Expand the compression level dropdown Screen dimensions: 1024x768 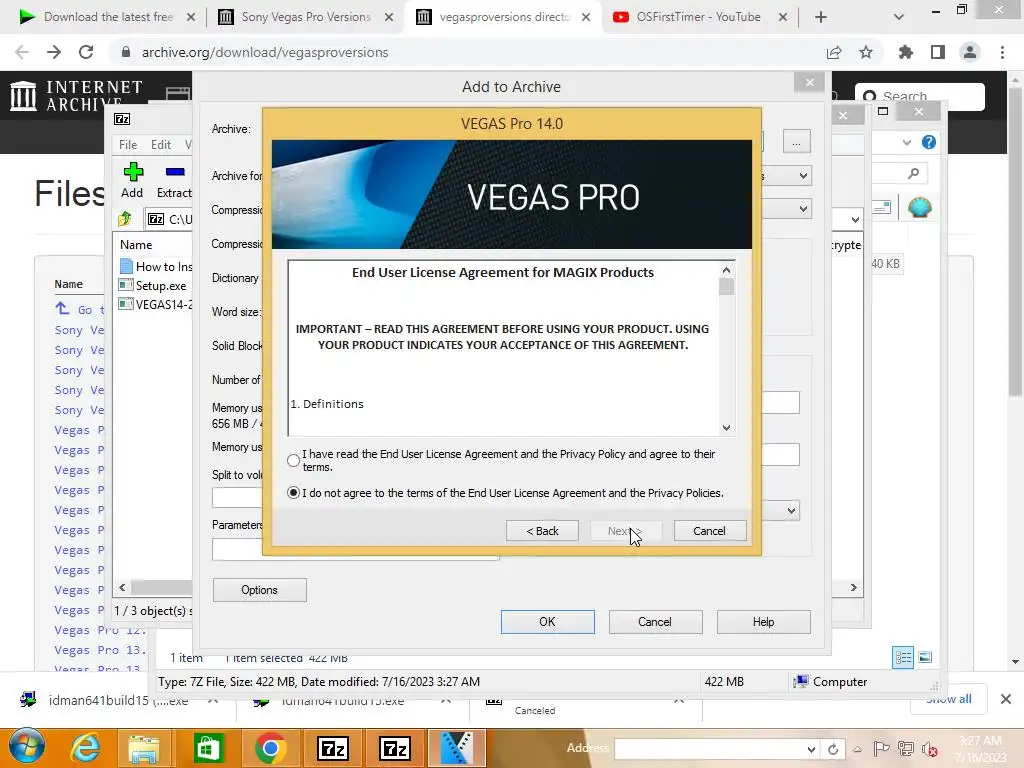(x=803, y=209)
